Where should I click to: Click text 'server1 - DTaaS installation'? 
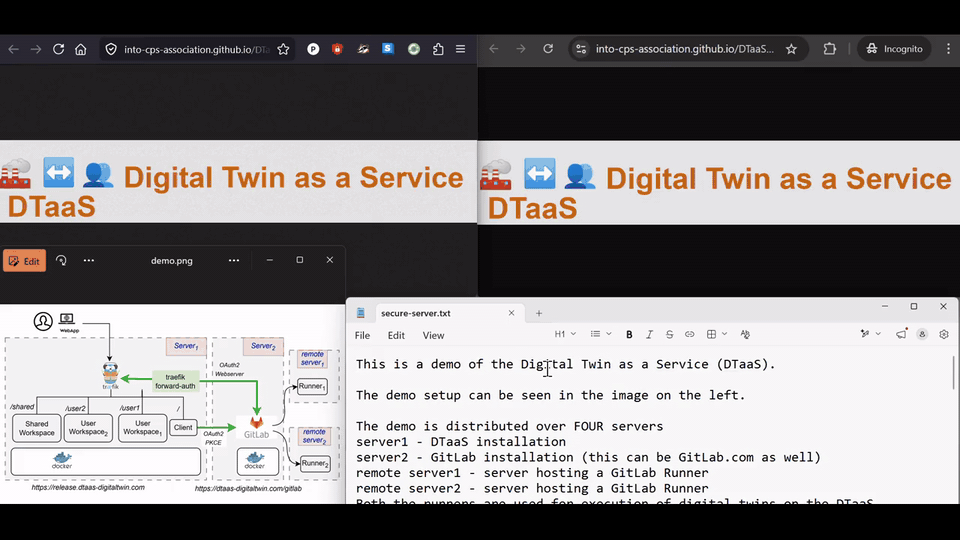click(461, 441)
